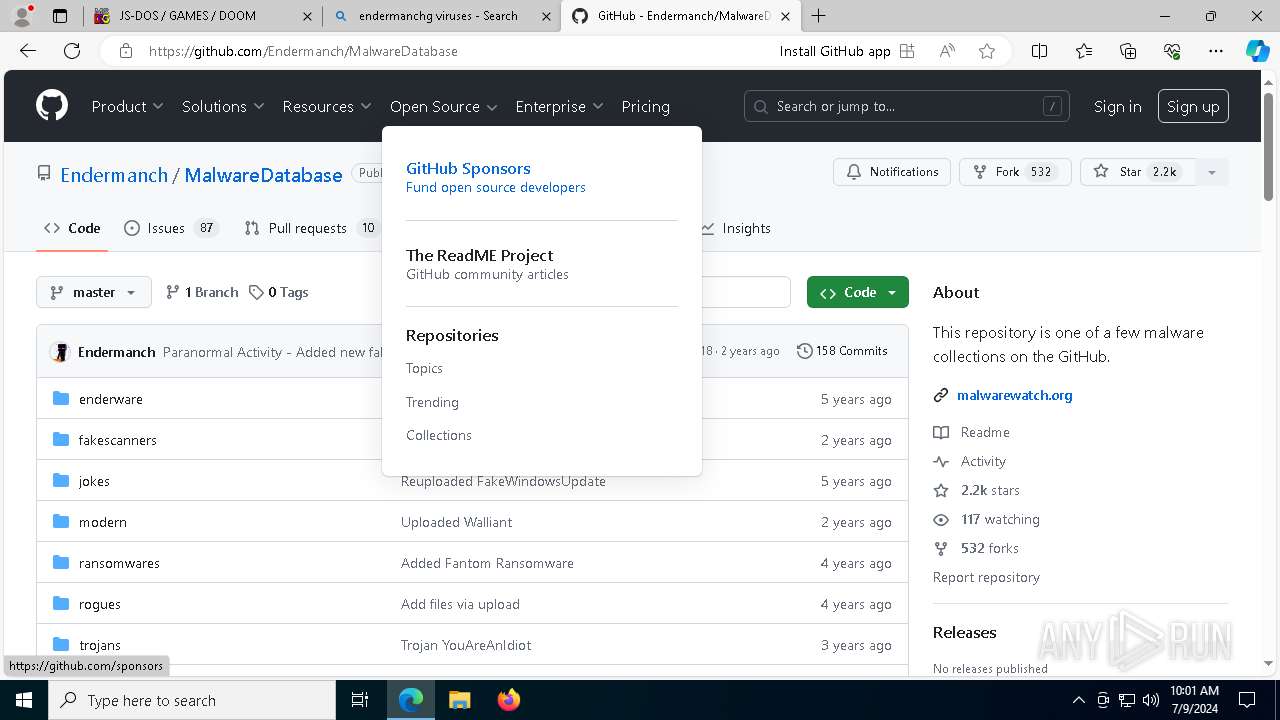Open new tab with plus icon
Image resolution: width=1280 pixels, height=720 pixels.
(819, 15)
